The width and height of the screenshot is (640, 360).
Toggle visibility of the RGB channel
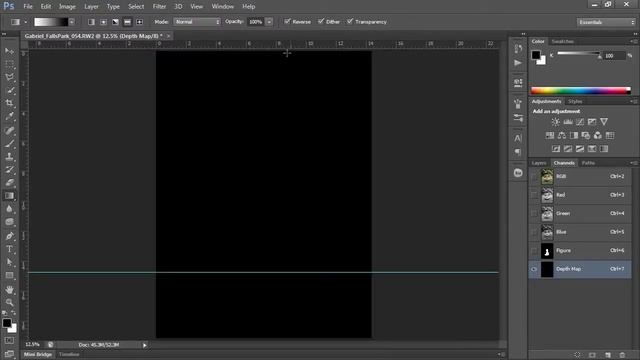tap(534, 177)
